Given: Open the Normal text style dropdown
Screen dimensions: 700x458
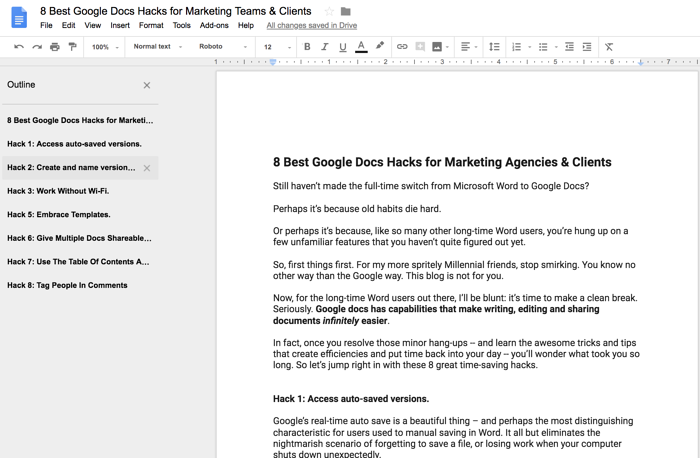Looking at the screenshot, I should pyautogui.click(x=158, y=46).
